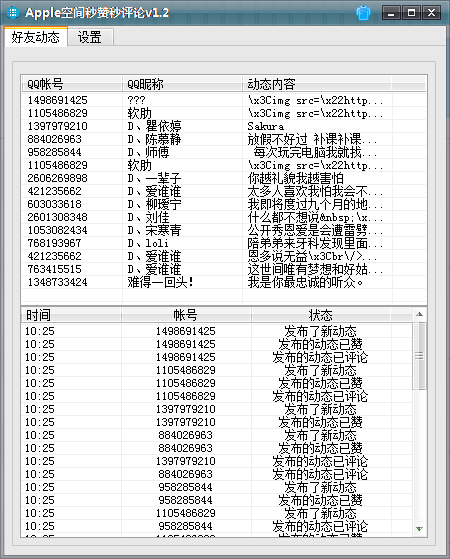
Task: Select the 好友动态 tab
Action: [x=35, y=37]
